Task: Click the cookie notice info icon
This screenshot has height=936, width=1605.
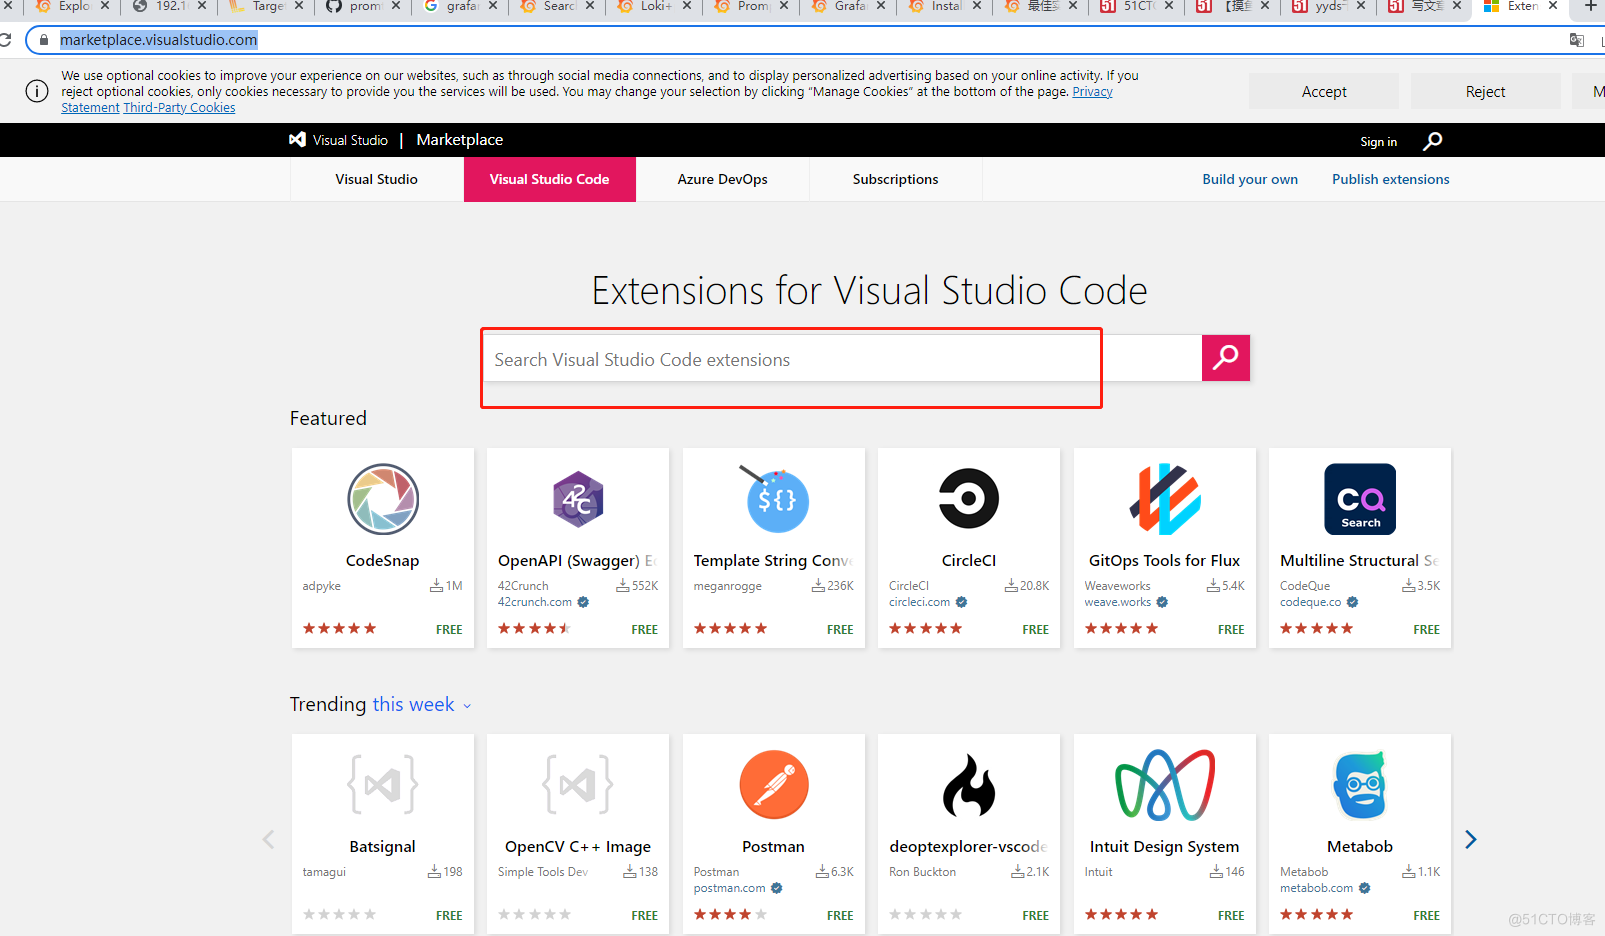Action: tap(37, 91)
